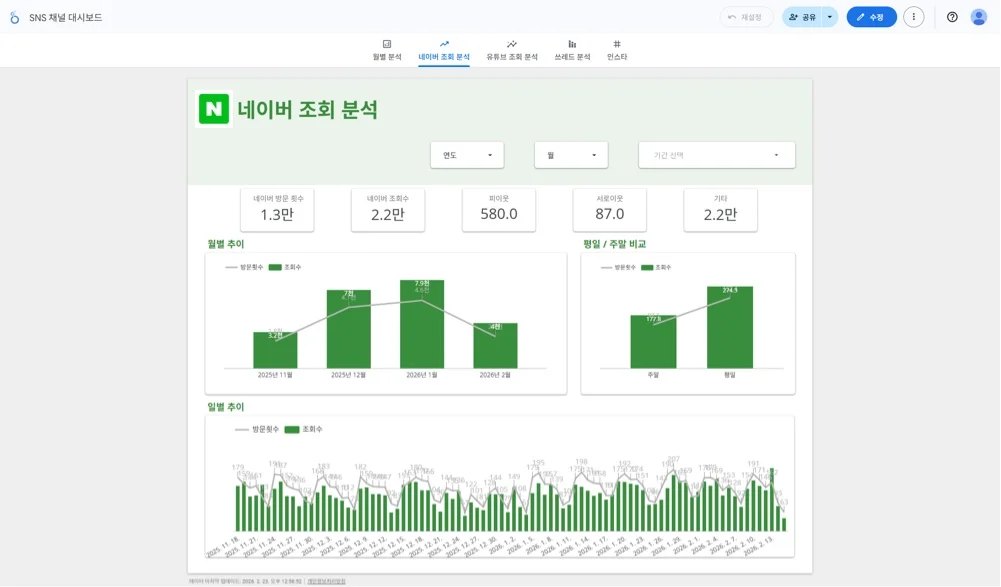Viewport: 1001px width, 587px height.
Task: Open the 개인정보처리방침 footer link
Action: point(326,581)
